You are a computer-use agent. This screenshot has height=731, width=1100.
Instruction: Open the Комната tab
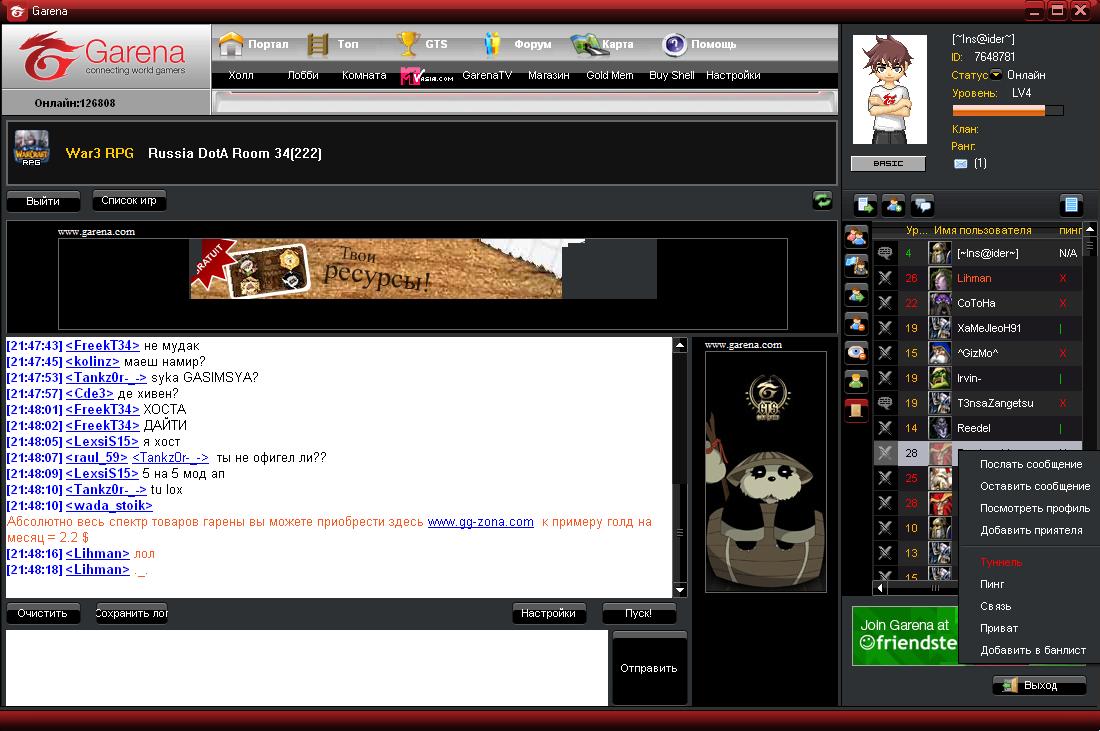[x=364, y=75]
